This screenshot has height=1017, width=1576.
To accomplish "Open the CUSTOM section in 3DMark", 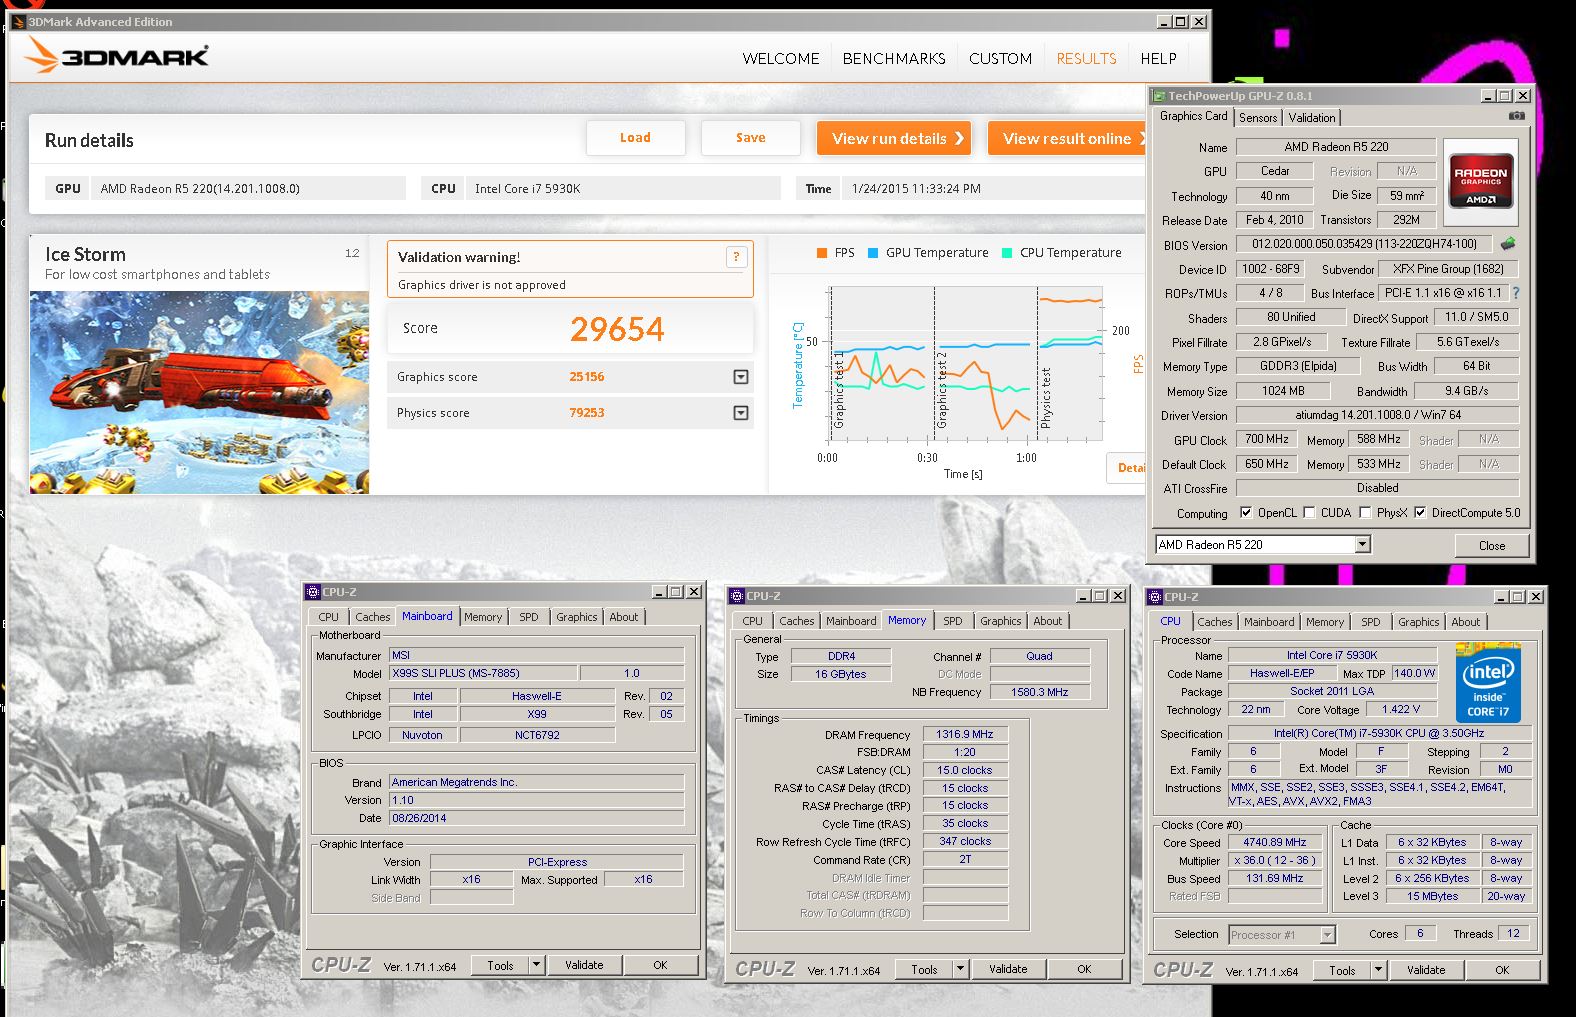I will point(1000,59).
